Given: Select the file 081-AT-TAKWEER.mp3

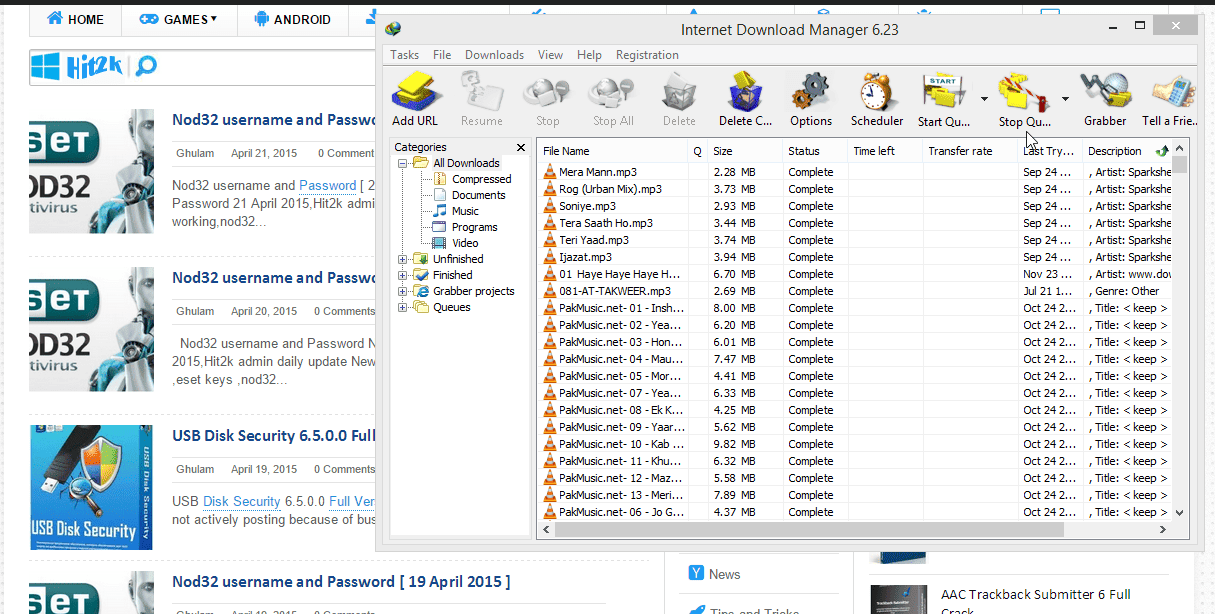Looking at the screenshot, I should (x=615, y=291).
